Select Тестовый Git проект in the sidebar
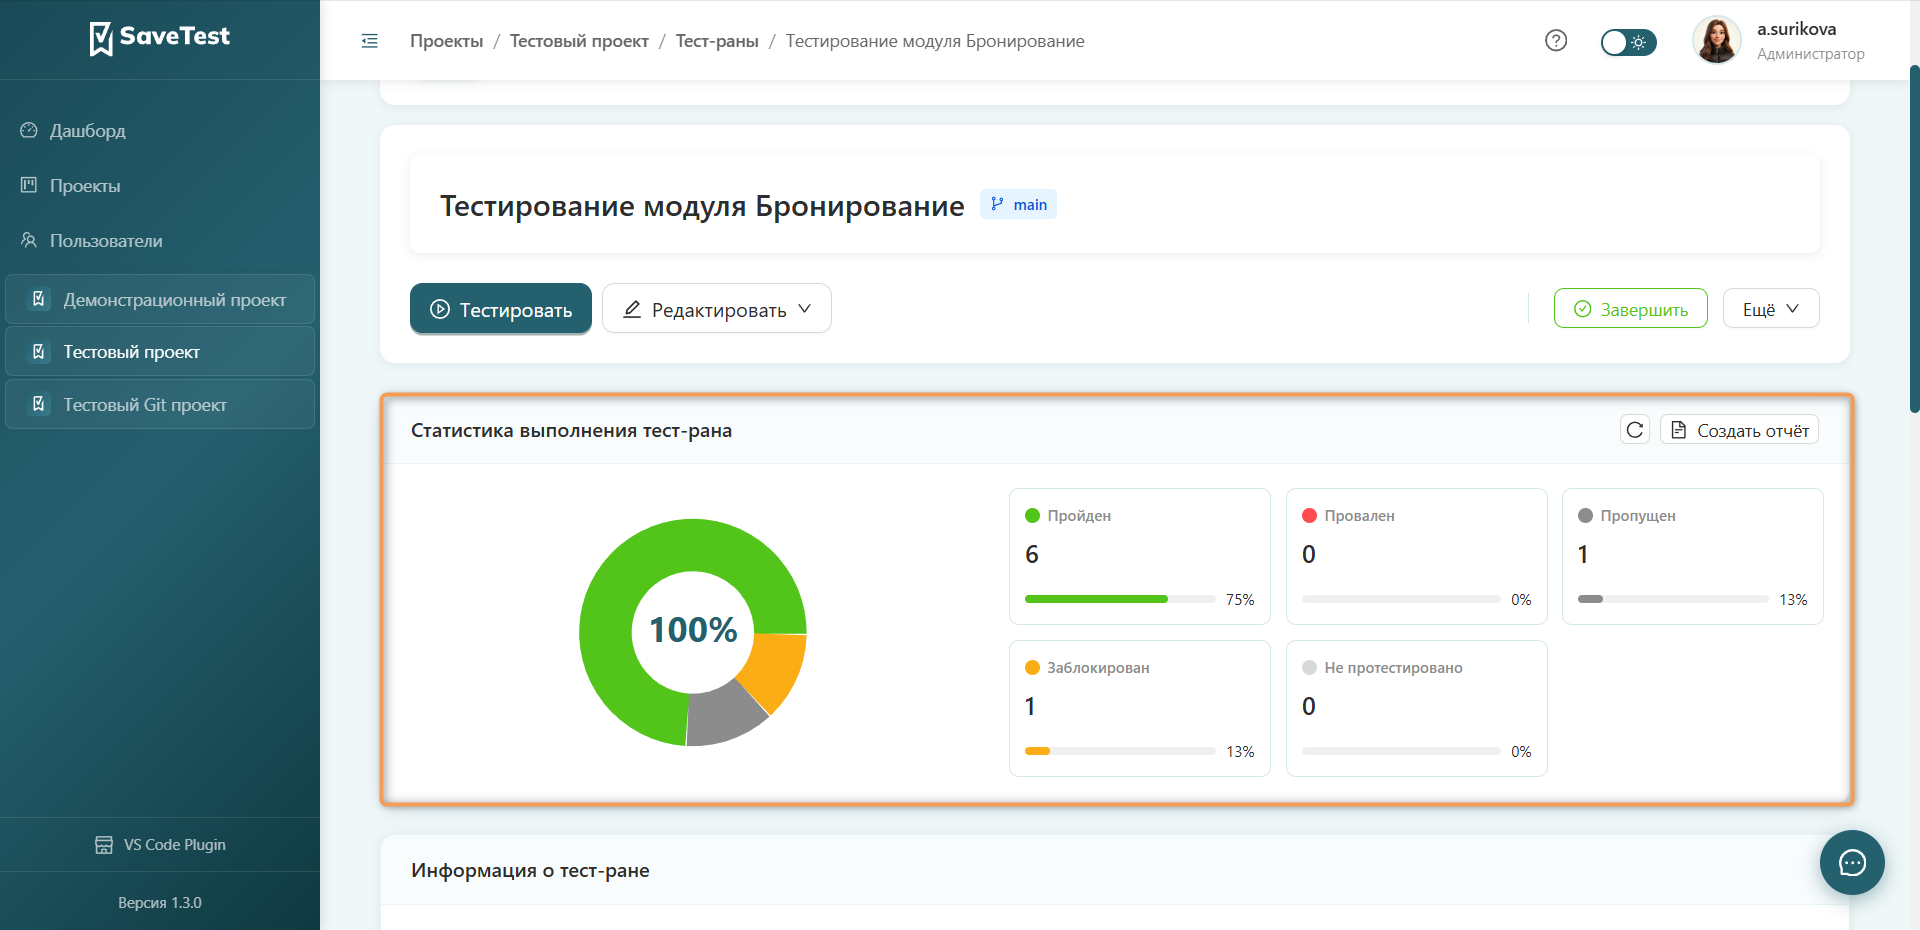The height and width of the screenshot is (930, 1920). [160, 404]
